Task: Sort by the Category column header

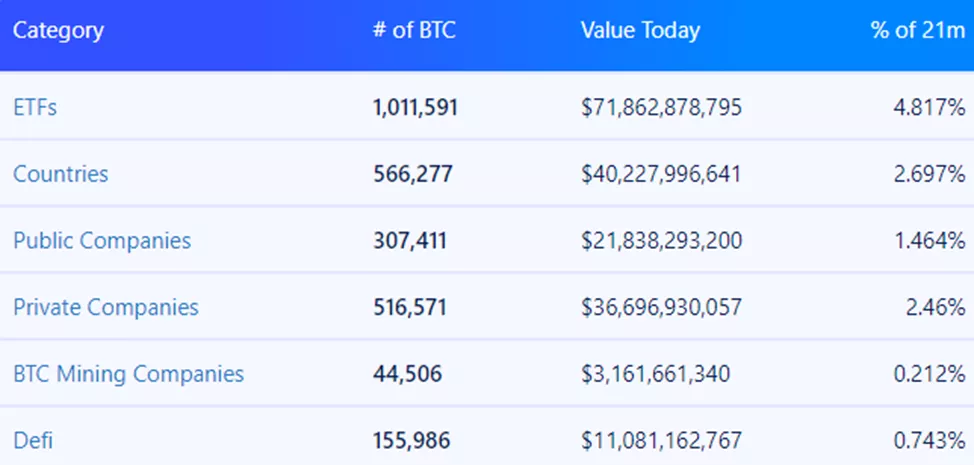Action: (58, 30)
